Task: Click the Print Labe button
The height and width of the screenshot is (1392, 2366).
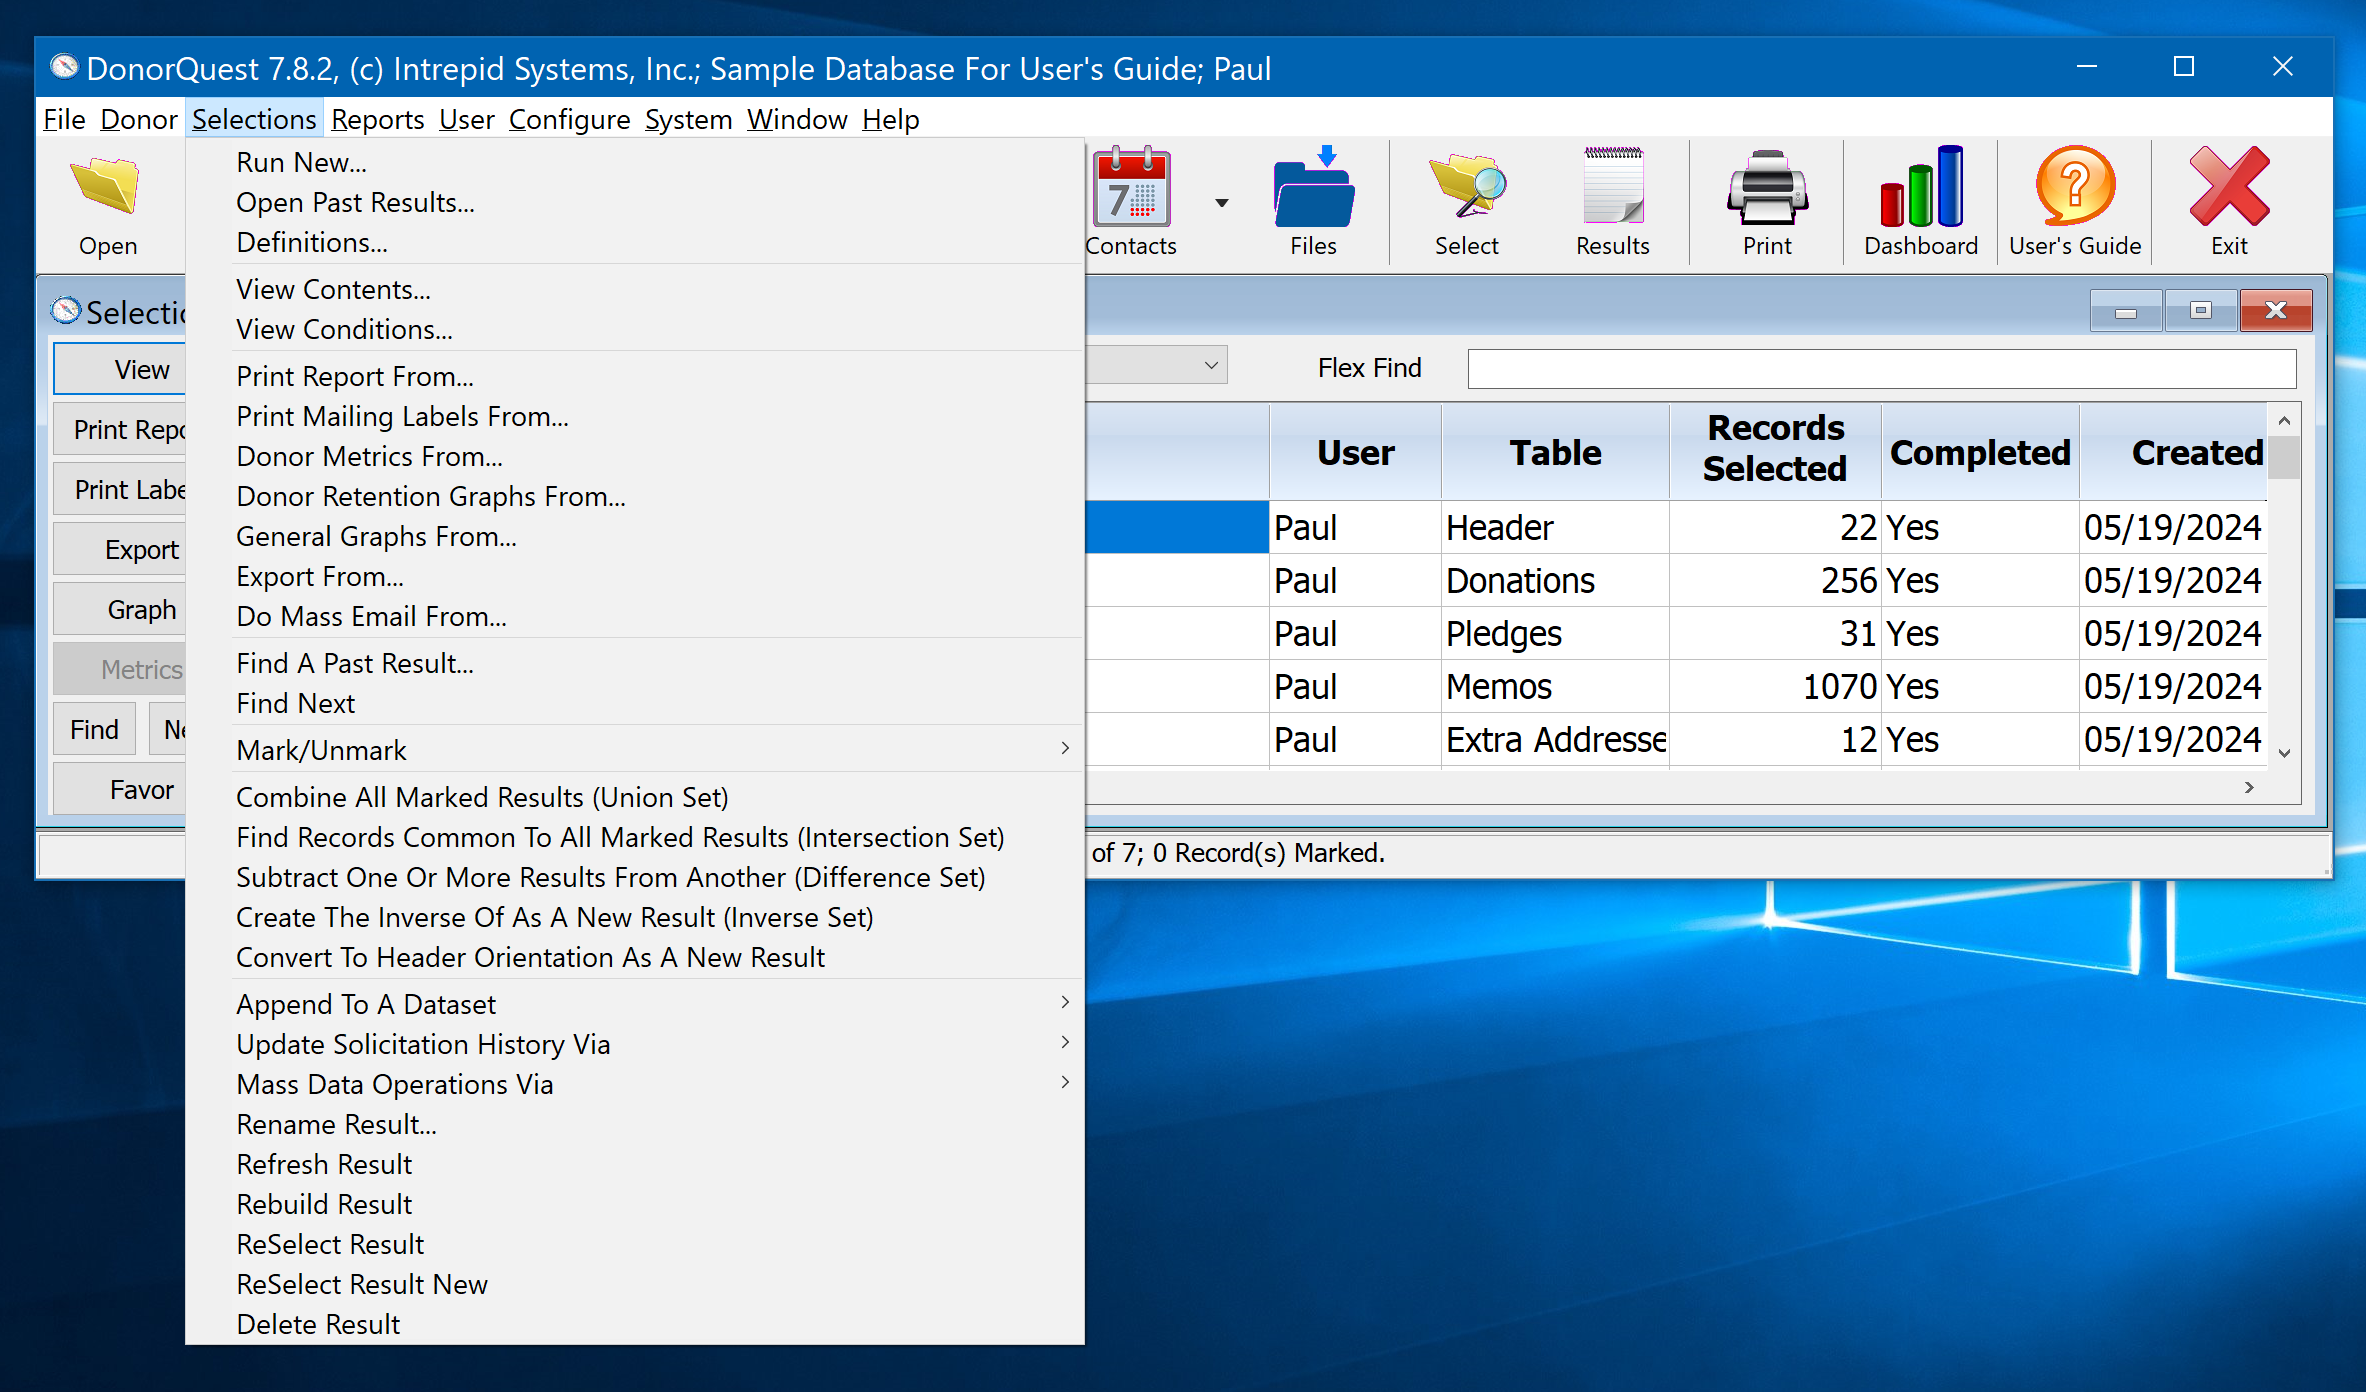Action: 120,489
